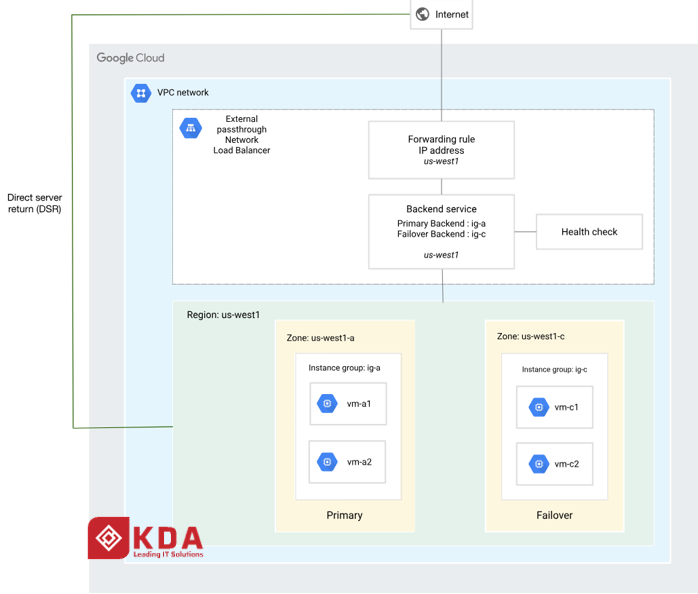This screenshot has width=698, height=594.
Task: Select the vm-c1 compute icon
Action: tap(539, 407)
